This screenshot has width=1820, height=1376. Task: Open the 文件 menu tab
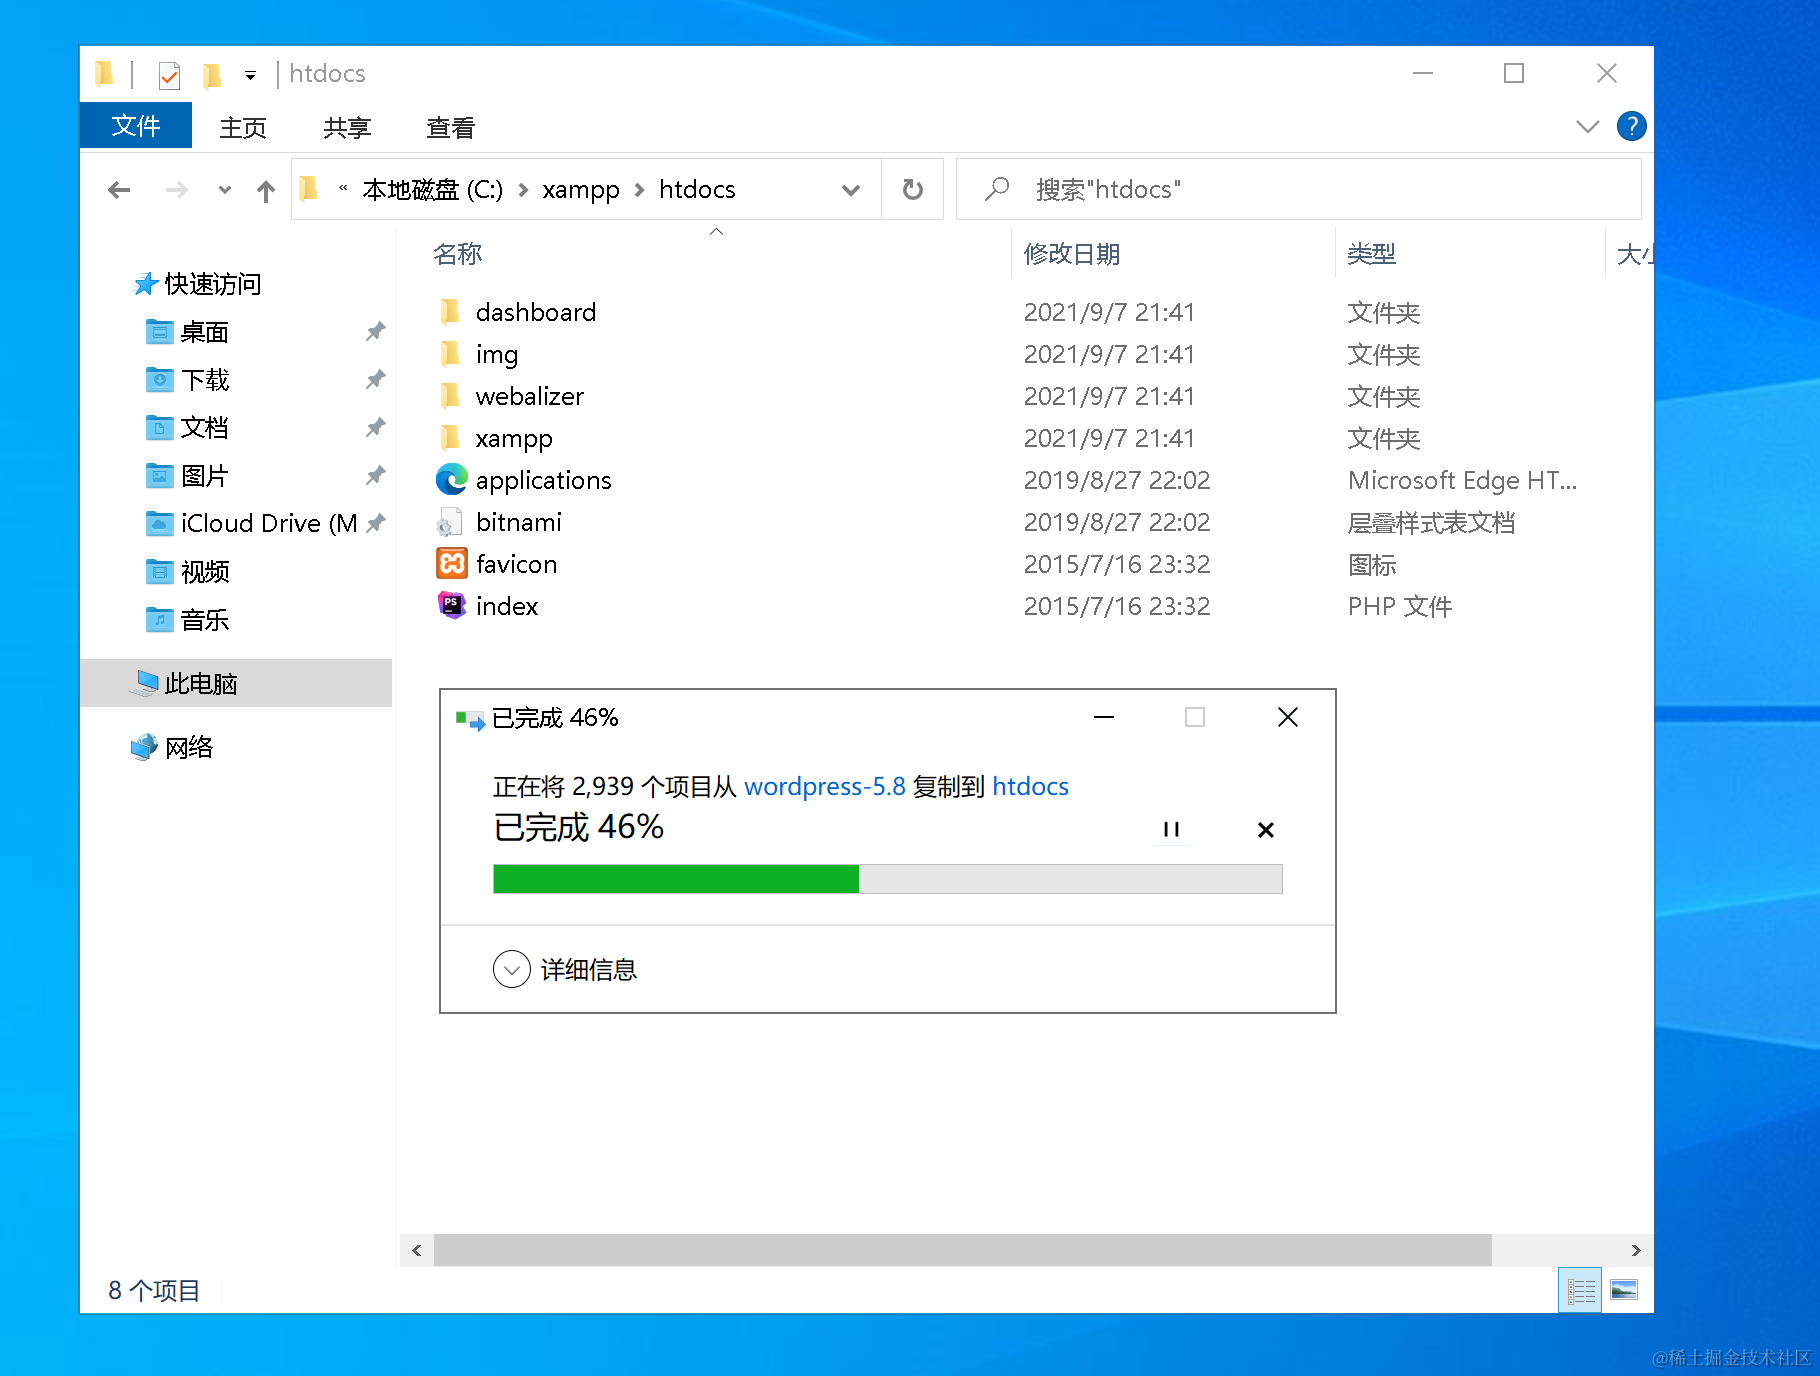136,126
